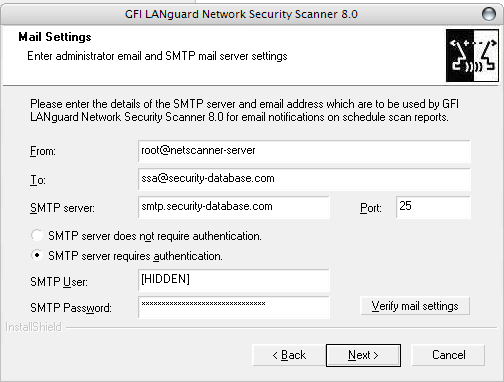This screenshot has height=382, width=504.
Task: Click the Port: label
Action: 371,208
